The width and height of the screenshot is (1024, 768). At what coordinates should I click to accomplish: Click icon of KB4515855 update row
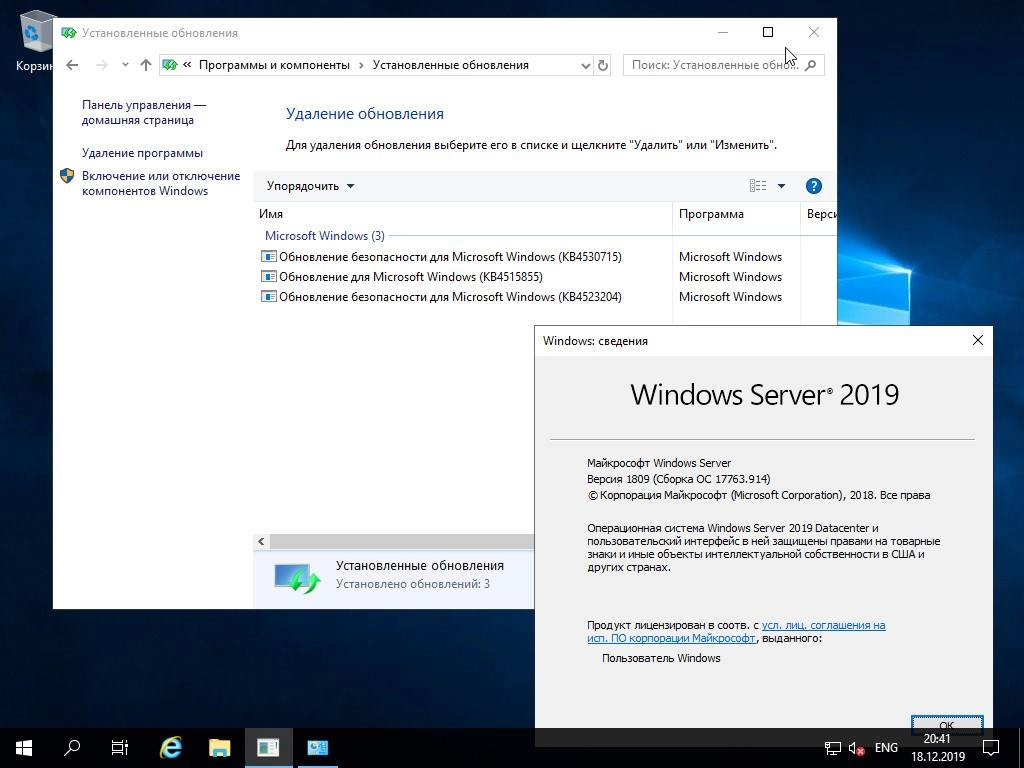(268, 276)
